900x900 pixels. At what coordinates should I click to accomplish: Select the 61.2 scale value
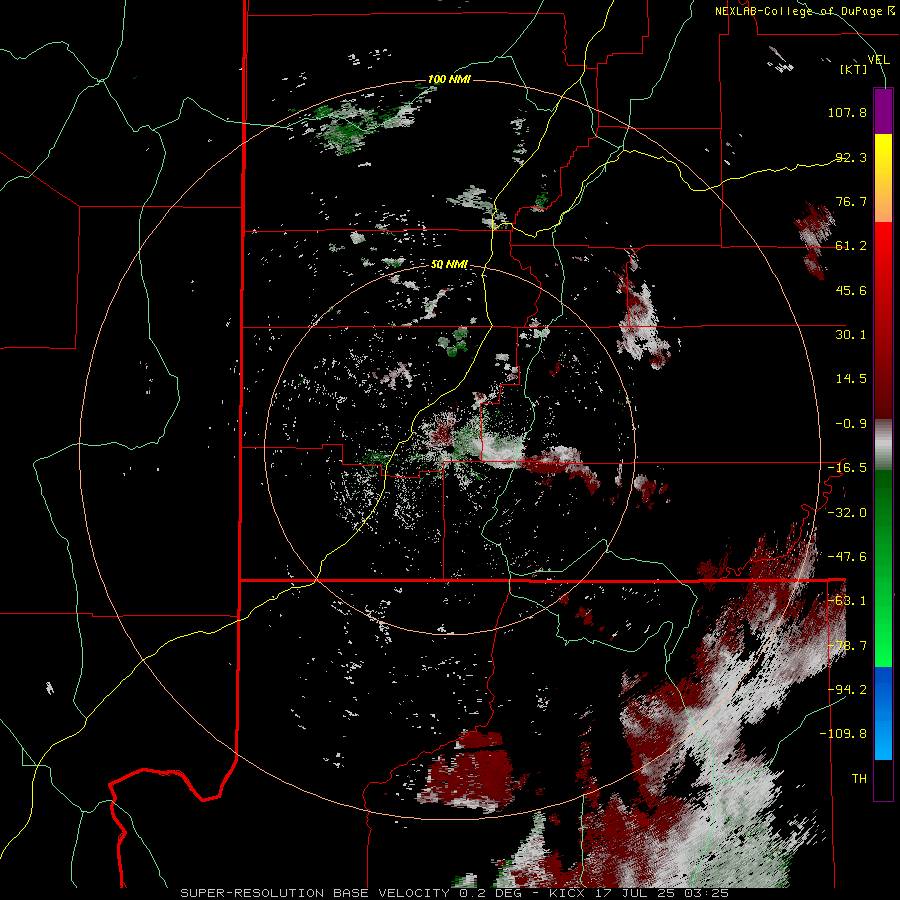click(851, 246)
